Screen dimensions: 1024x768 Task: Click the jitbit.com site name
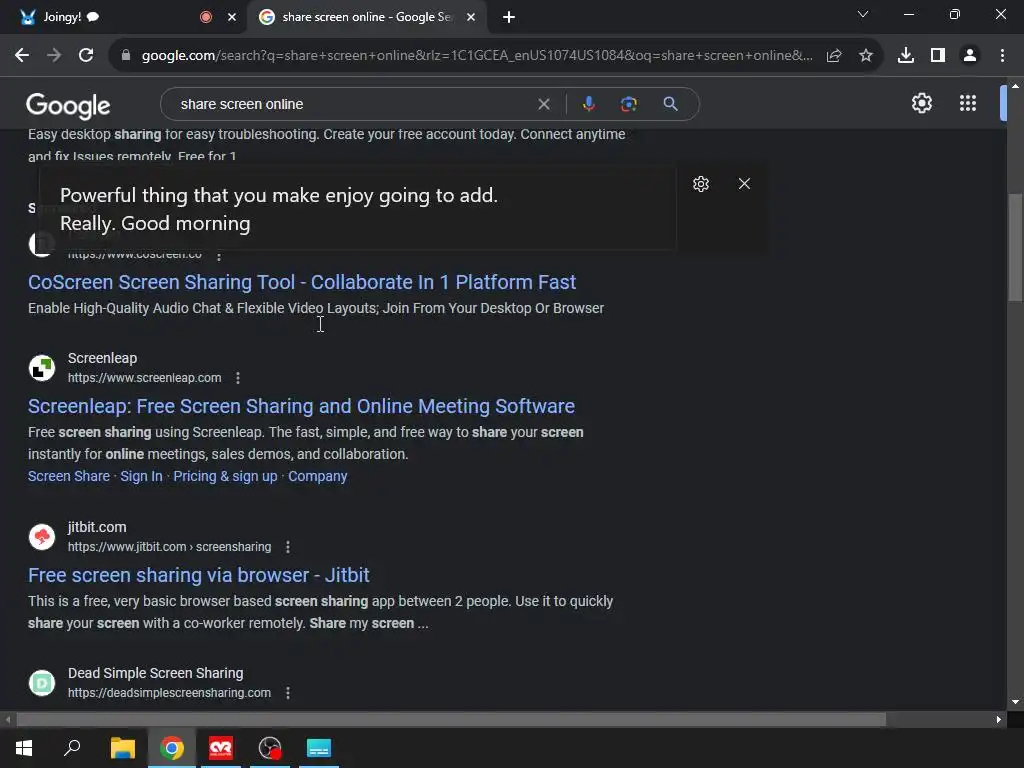pos(97,527)
